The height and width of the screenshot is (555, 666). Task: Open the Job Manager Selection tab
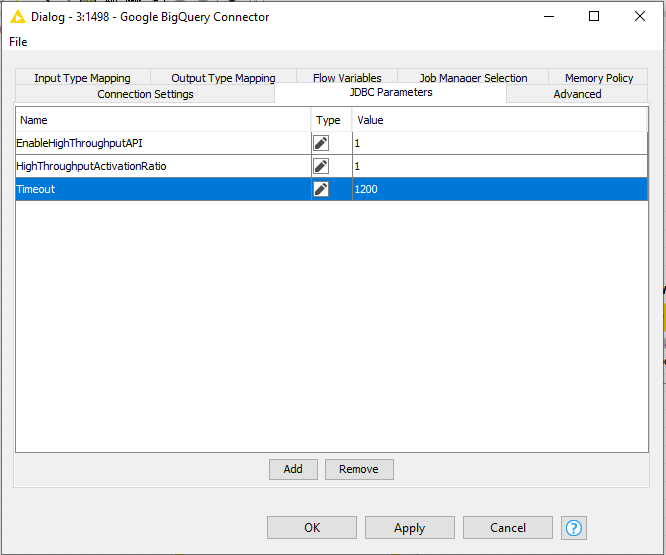click(473, 78)
